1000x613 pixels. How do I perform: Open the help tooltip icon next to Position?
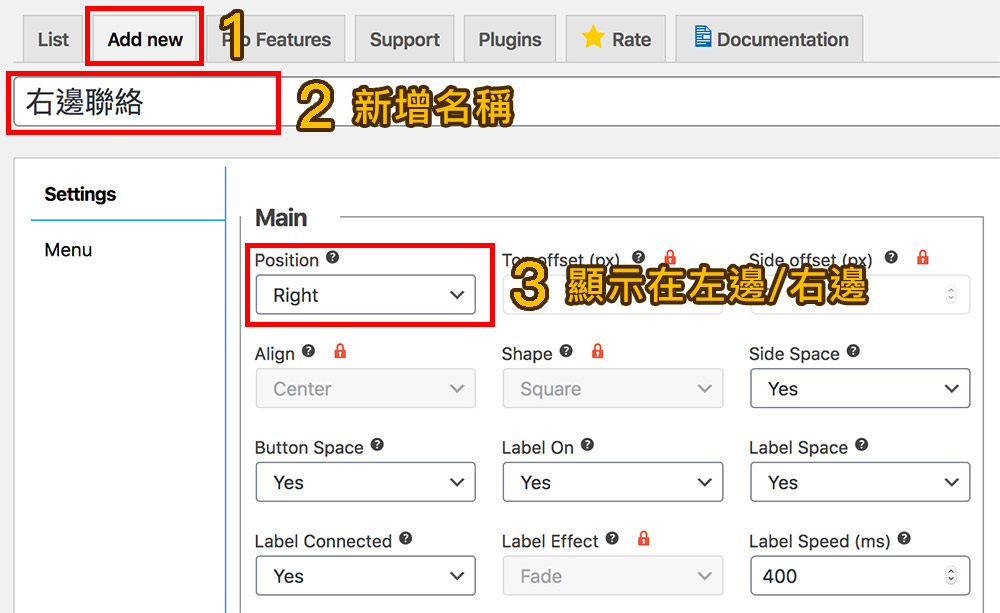330,259
